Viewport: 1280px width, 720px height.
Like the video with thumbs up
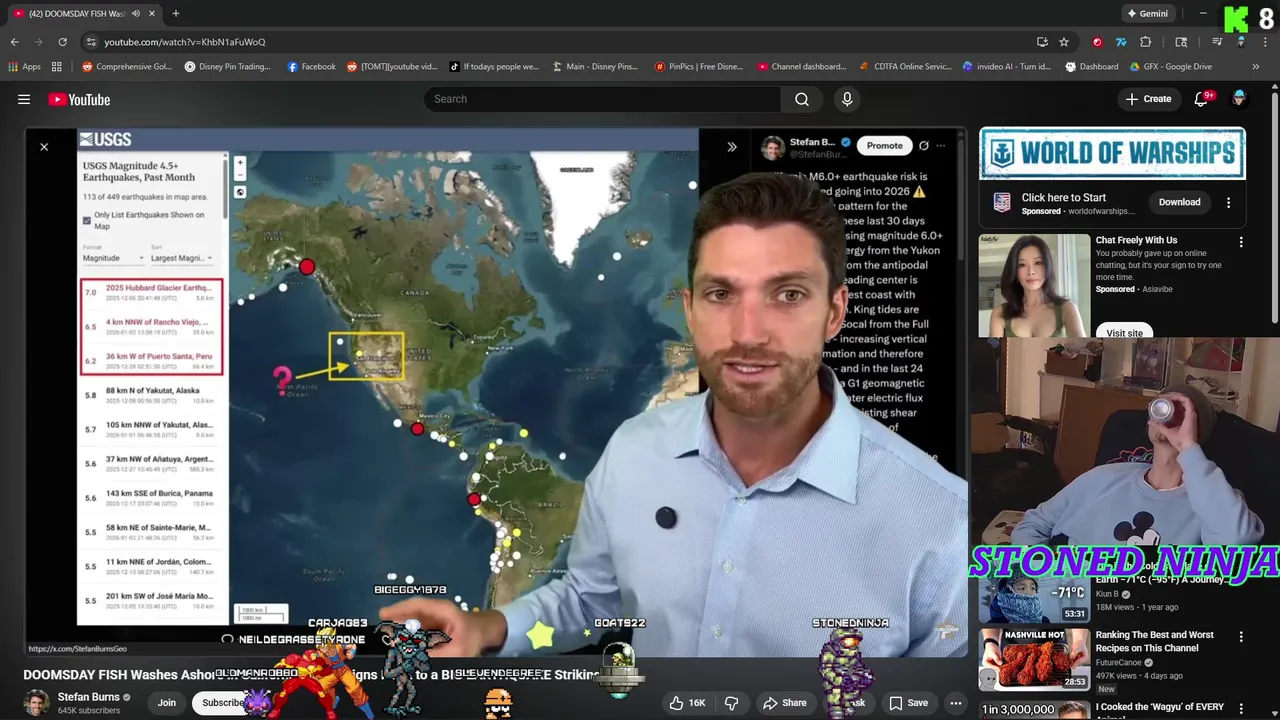click(687, 703)
